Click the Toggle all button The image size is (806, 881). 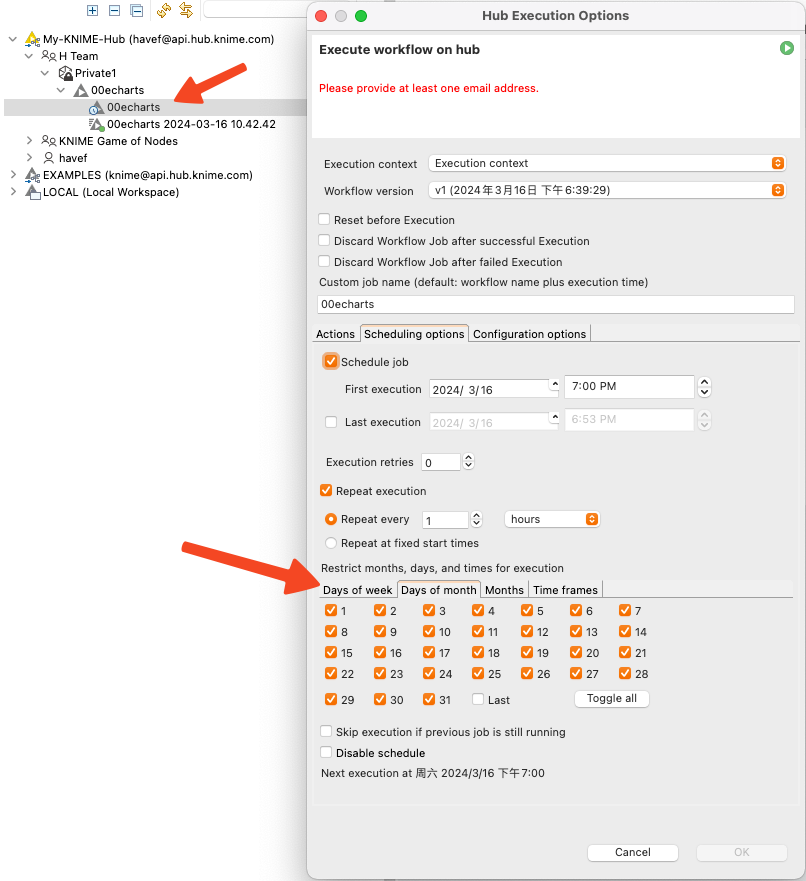(612, 698)
